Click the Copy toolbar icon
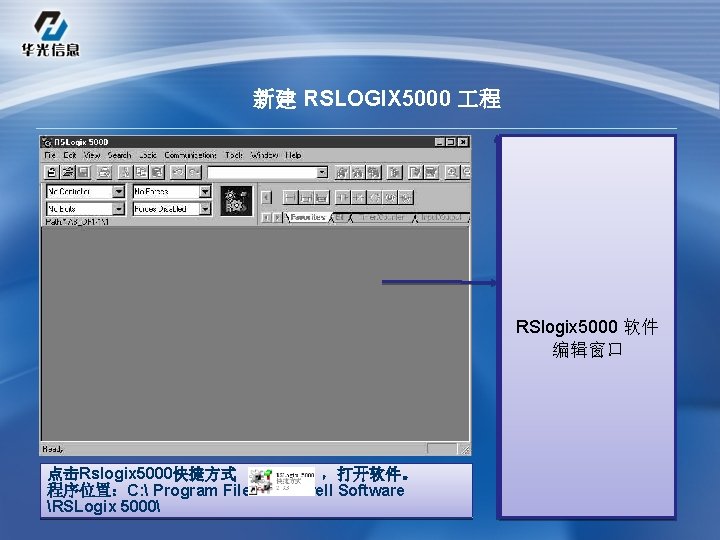This screenshot has width=720, height=540. (x=141, y=172)
